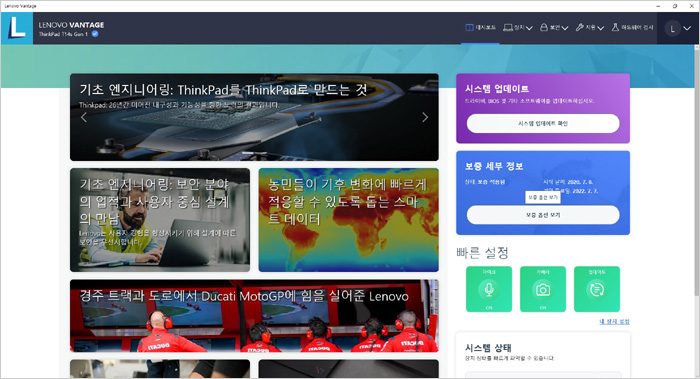This screenshot has height=379, width=700.
Task: Show the previous carousel article
Action: [x=84, y=117]
